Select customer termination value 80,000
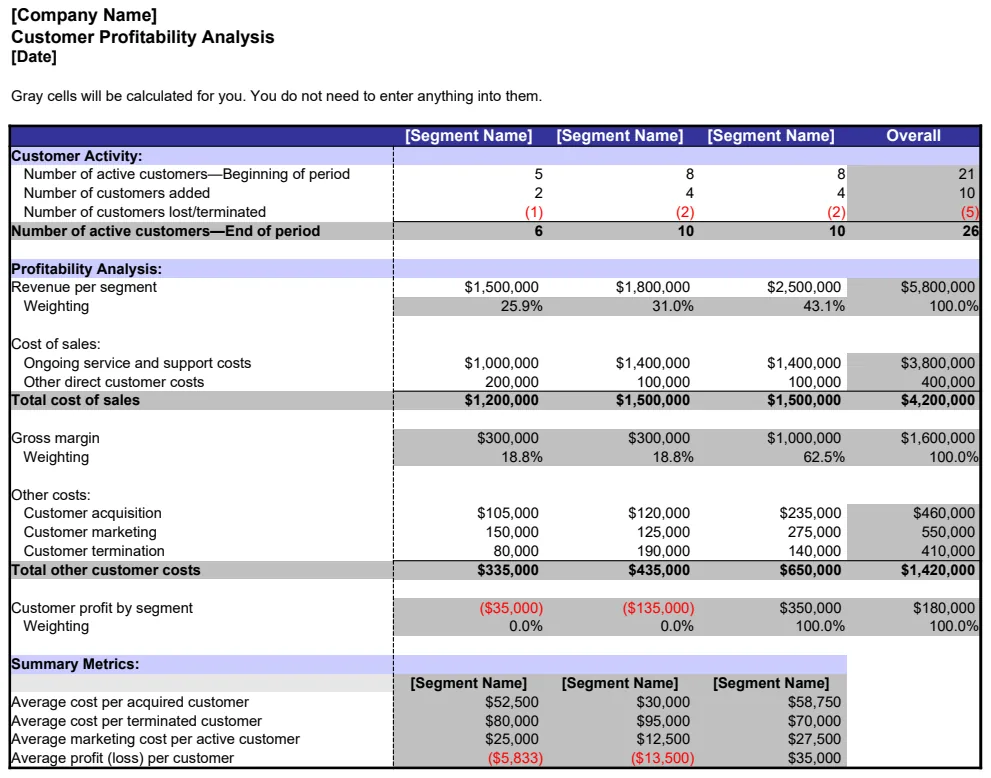The image size is (991, 778). [516, 552]
